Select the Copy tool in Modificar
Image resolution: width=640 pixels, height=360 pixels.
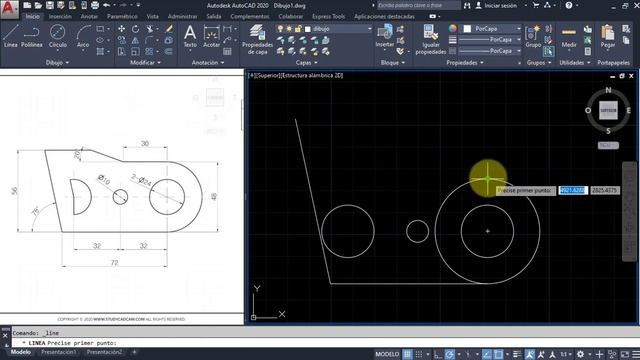[x=122, y=40]
